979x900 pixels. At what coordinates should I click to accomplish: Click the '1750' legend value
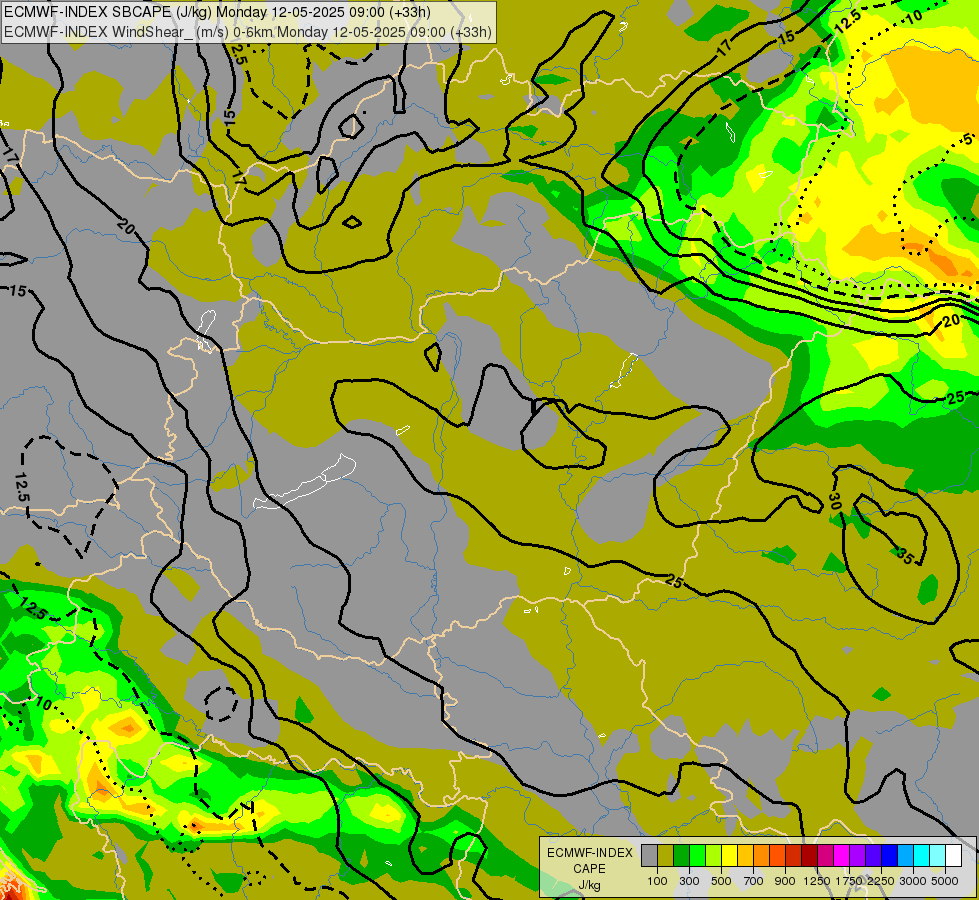849,881
